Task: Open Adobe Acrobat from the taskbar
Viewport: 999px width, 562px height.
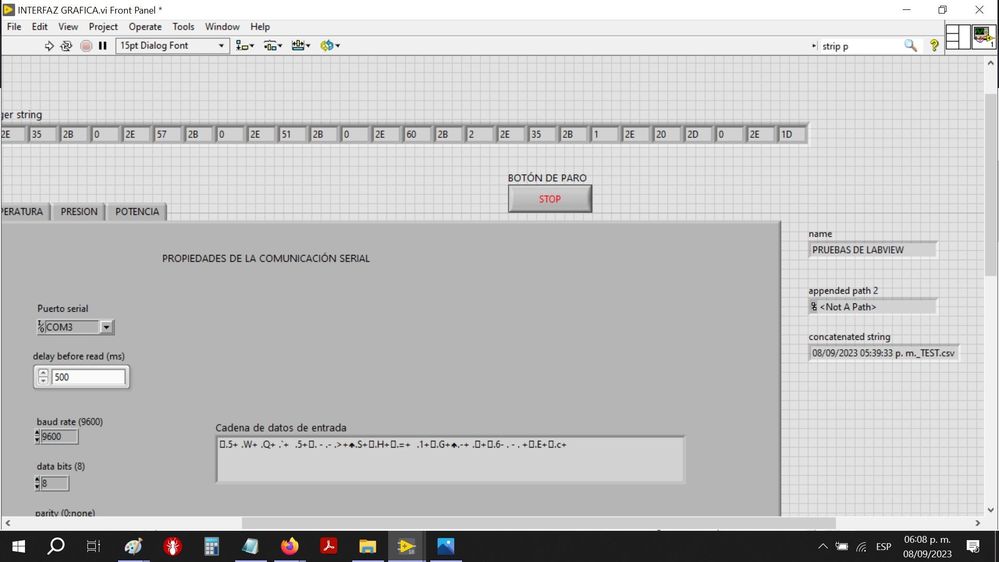Action: coord(329,546)
